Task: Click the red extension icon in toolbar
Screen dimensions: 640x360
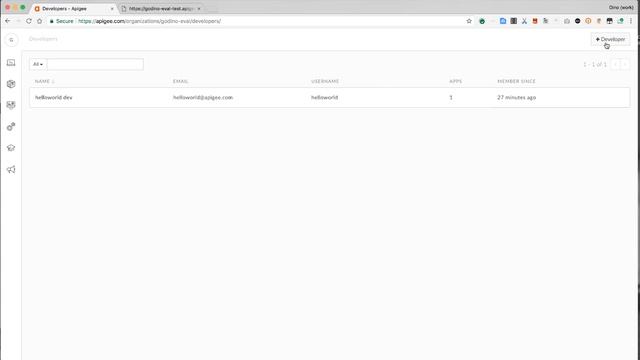Action: tap(535, 21)
